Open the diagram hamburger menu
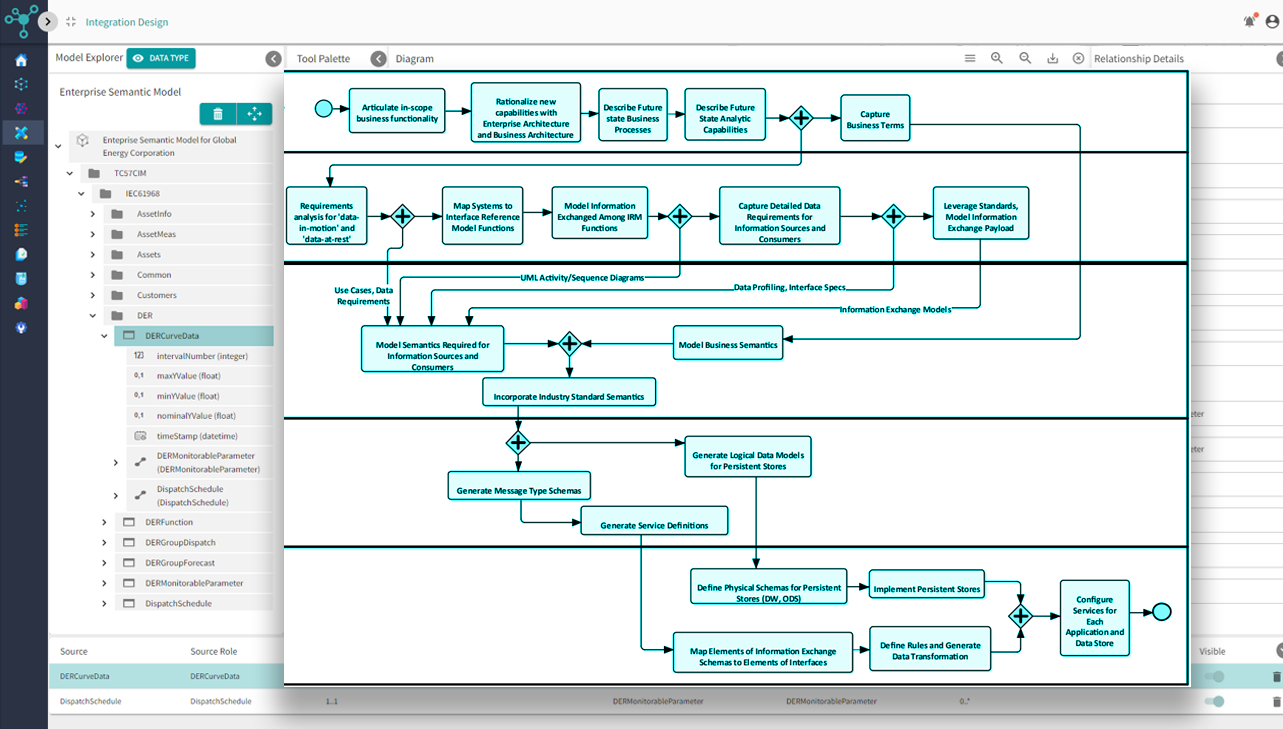 pos(970,59)
